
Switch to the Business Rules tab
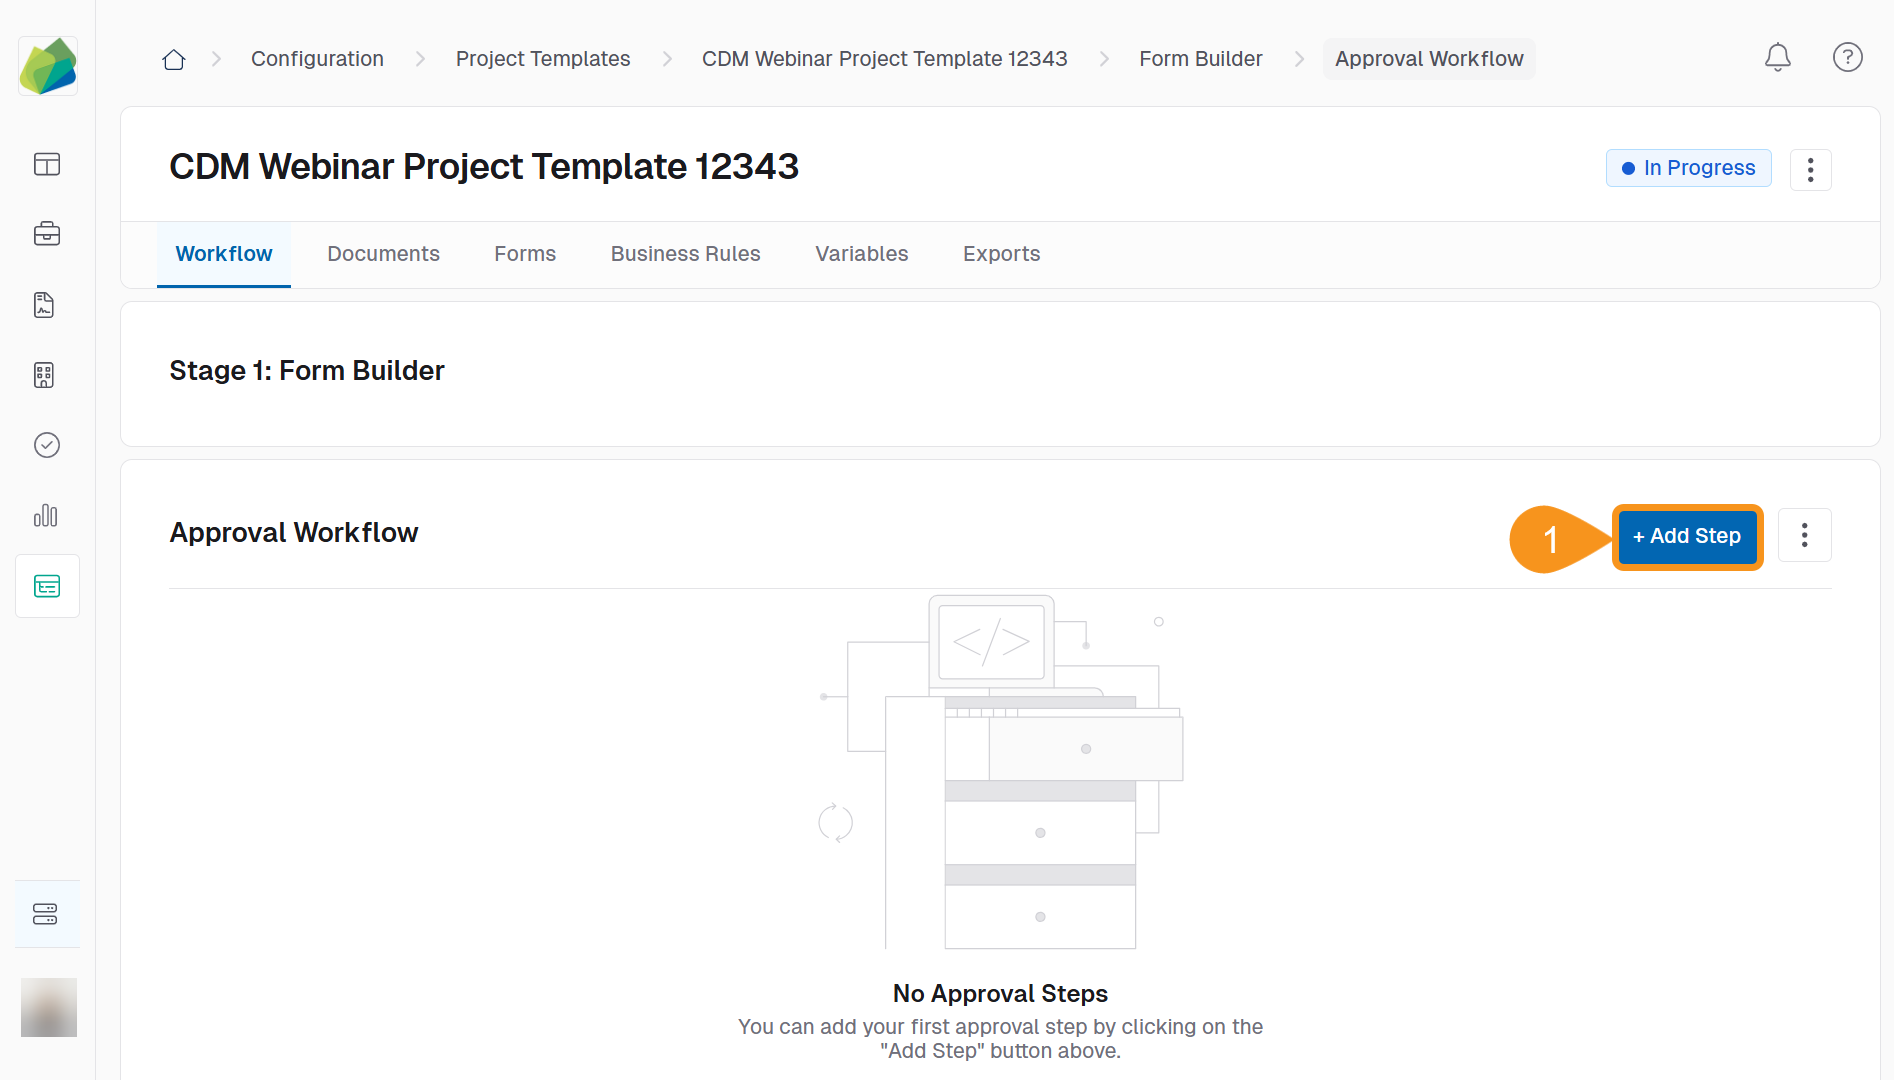click(685, 254)
